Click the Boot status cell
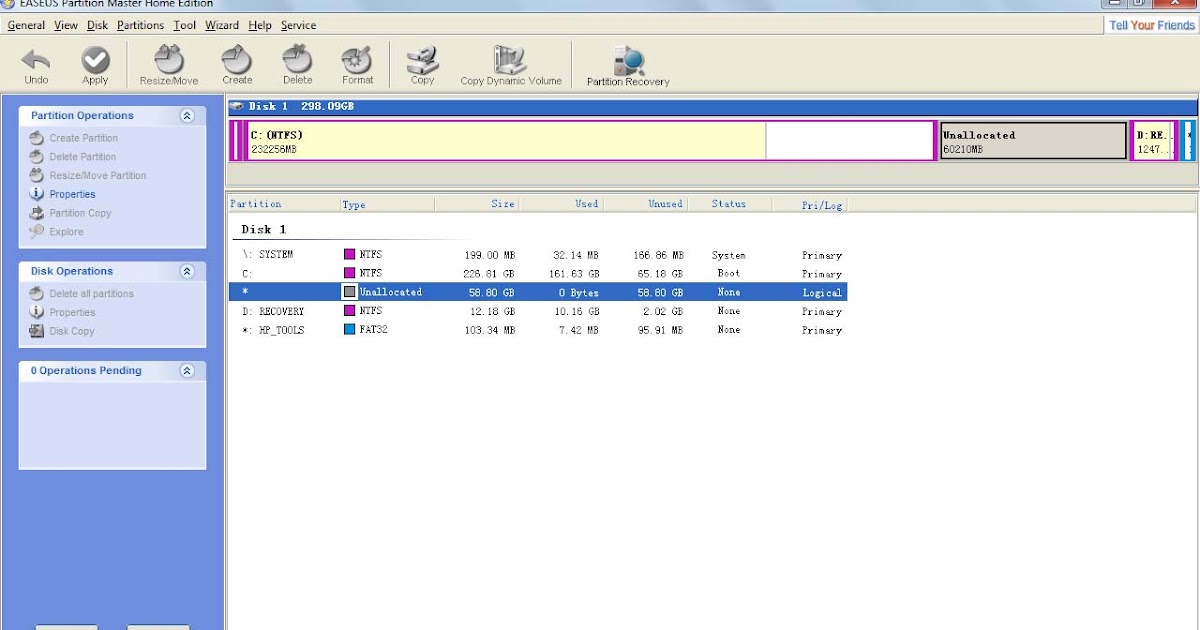The height and width of the screenshot is (630, 1200). [729, 273]
